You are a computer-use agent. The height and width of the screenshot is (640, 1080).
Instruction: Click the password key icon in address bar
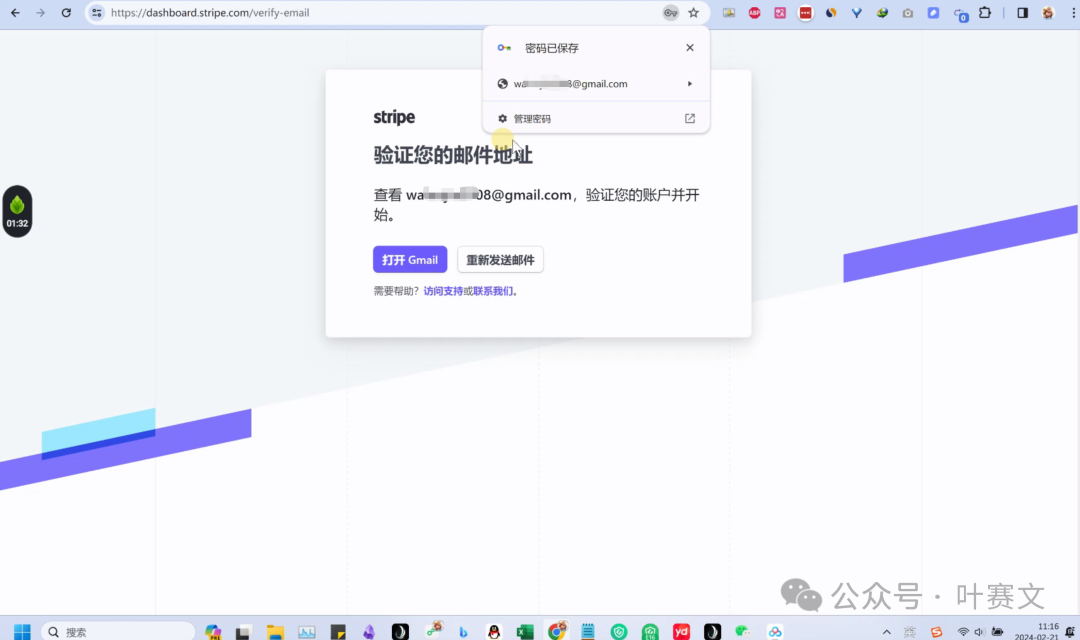tap(671, 13)
